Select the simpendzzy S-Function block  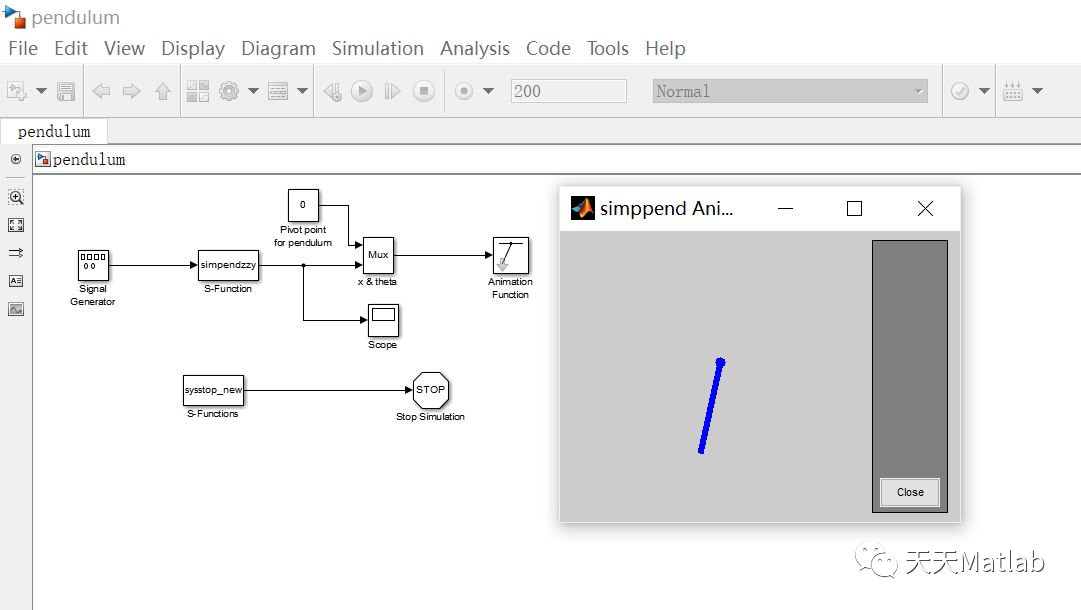[228, 265]
